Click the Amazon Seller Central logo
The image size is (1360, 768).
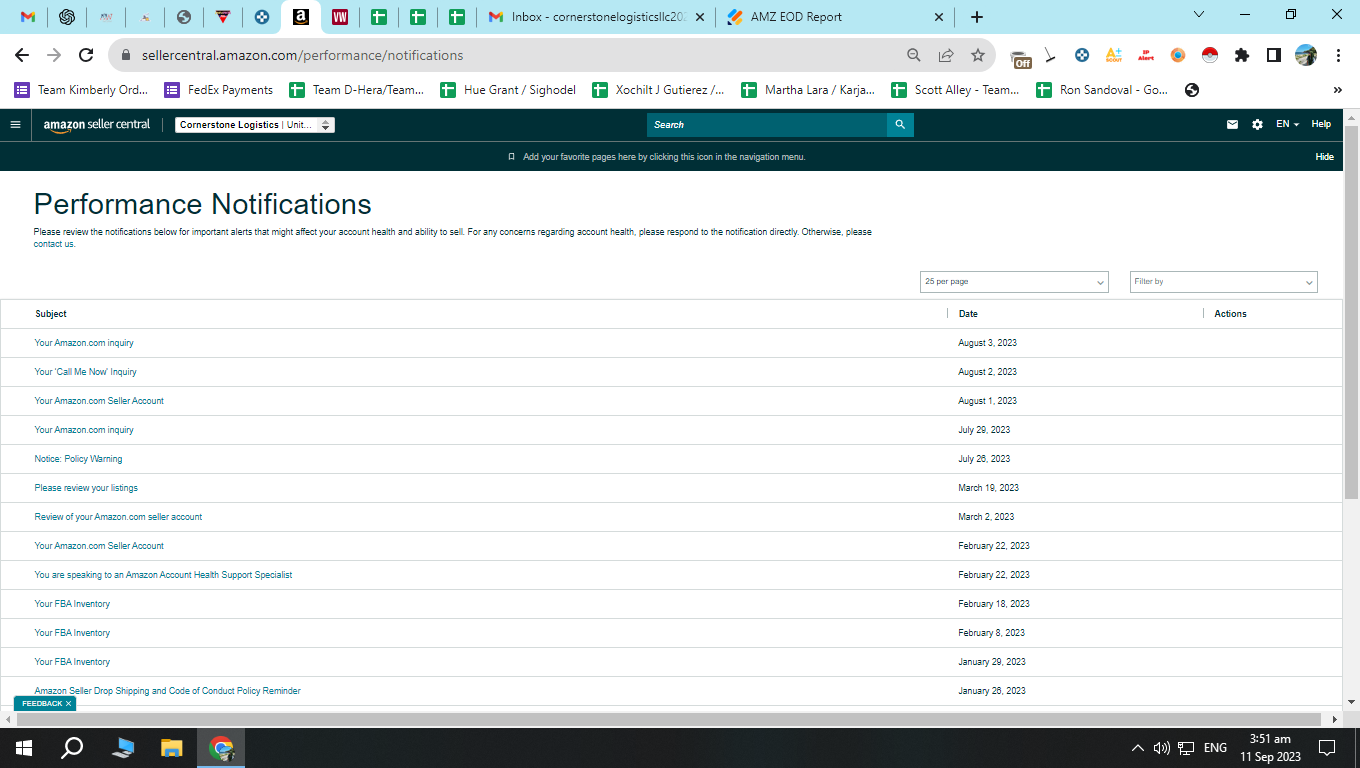[x=97, y=125]
